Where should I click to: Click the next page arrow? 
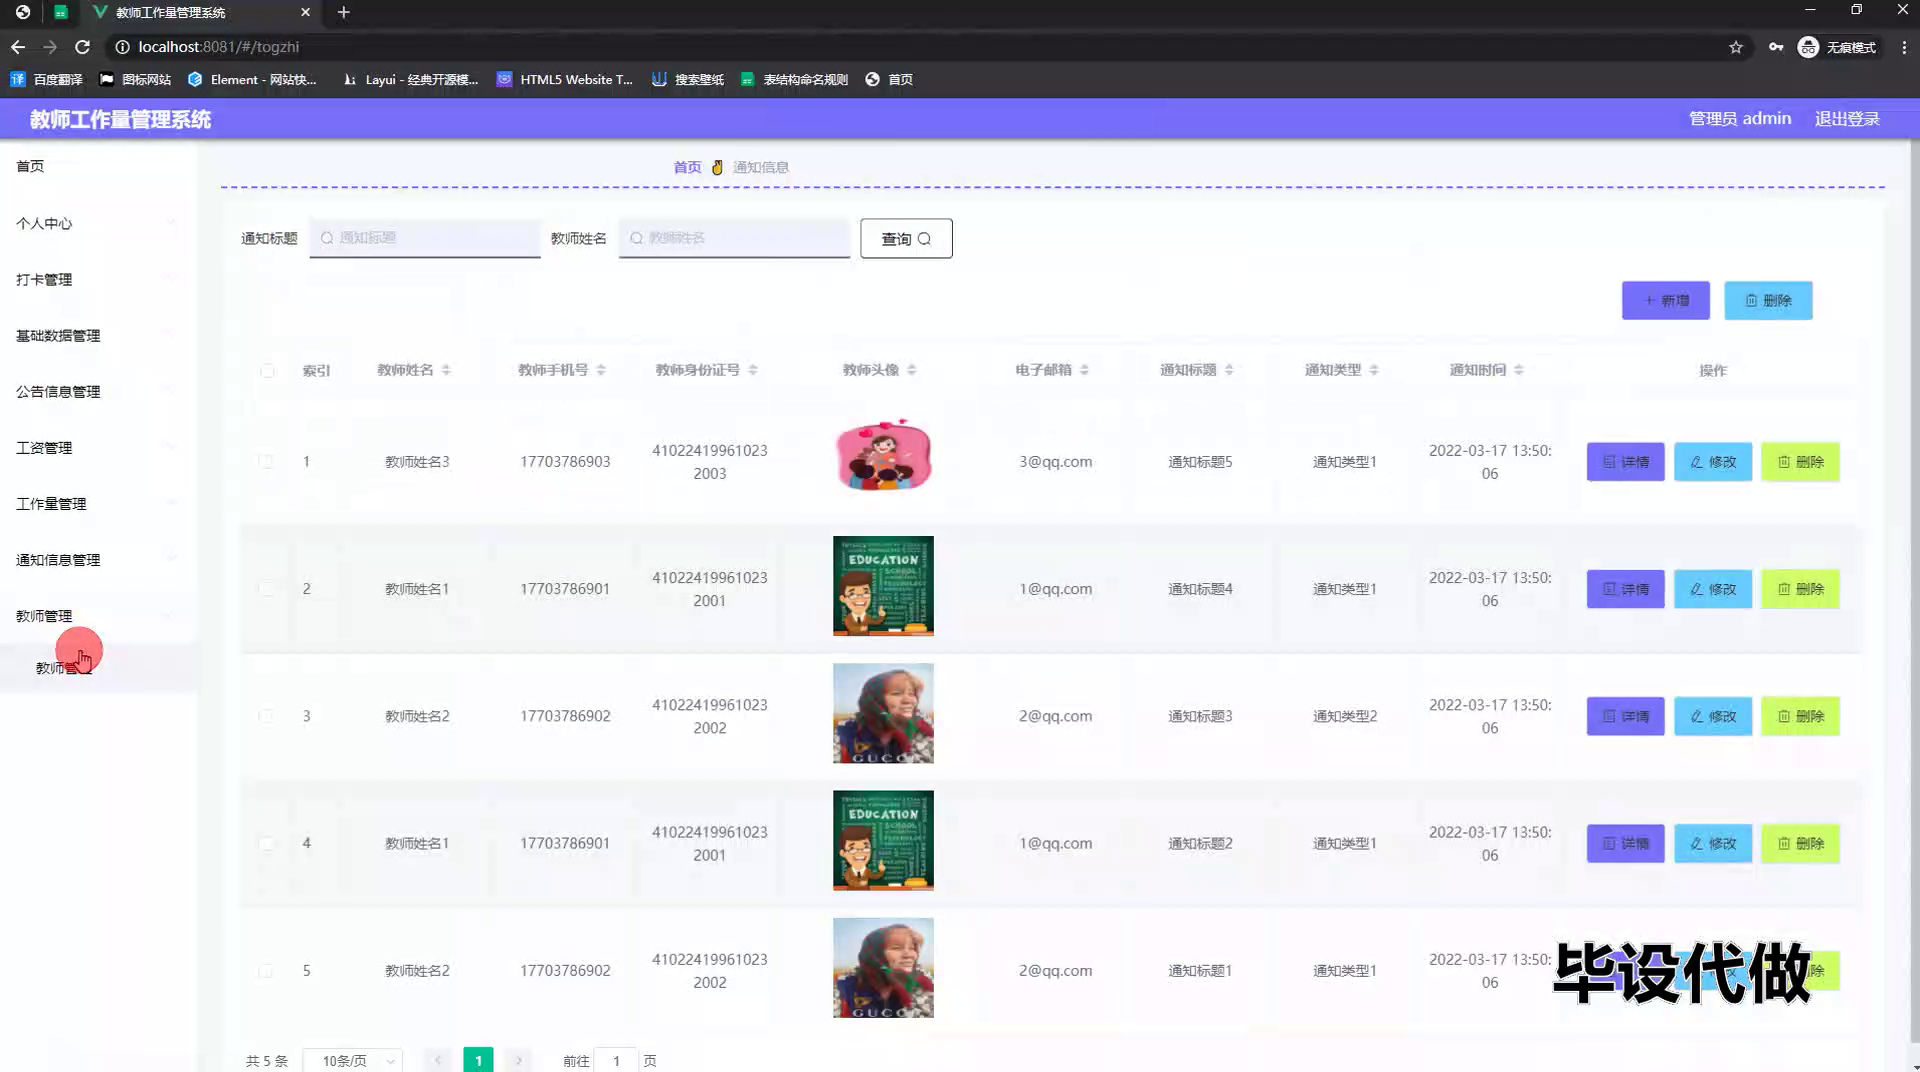[x=519, y=1060]
